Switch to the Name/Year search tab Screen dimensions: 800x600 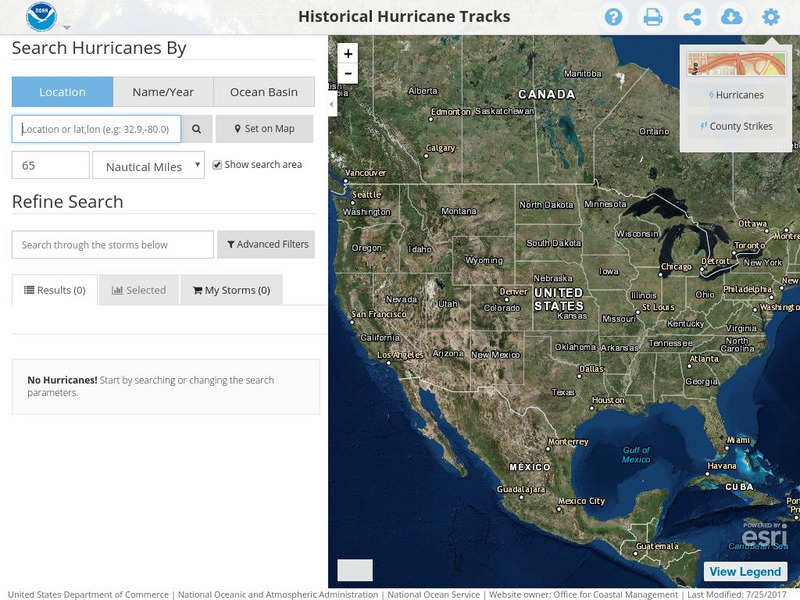[165, 92]
